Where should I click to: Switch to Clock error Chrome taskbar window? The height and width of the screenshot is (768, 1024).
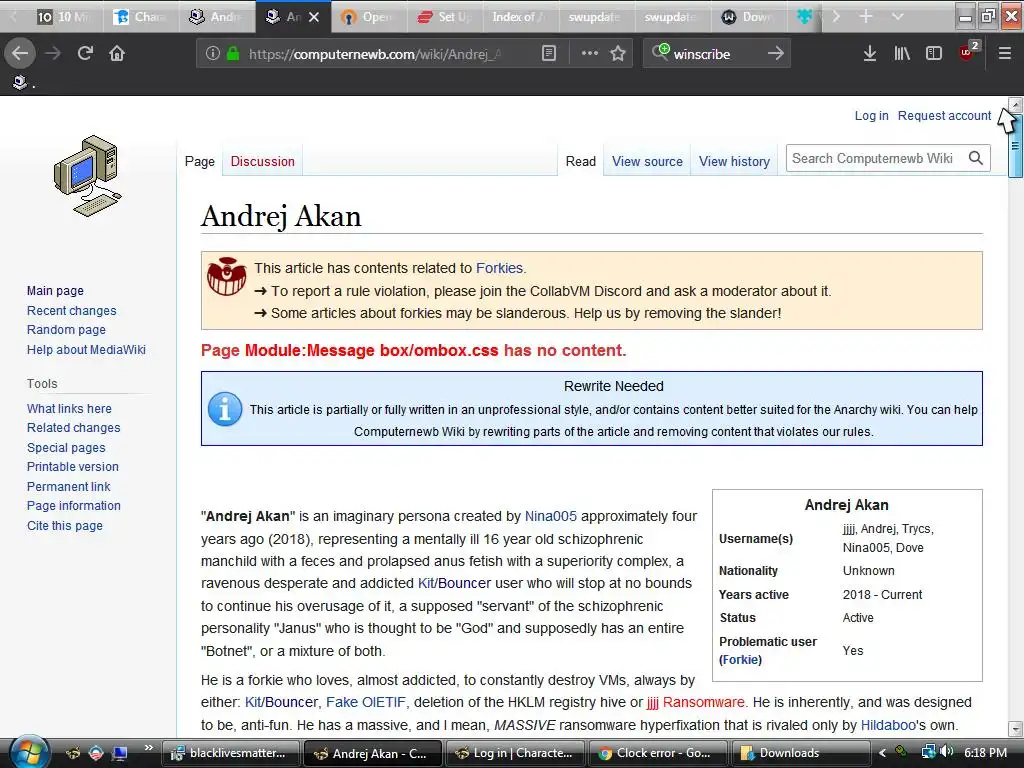coord(658,753)
